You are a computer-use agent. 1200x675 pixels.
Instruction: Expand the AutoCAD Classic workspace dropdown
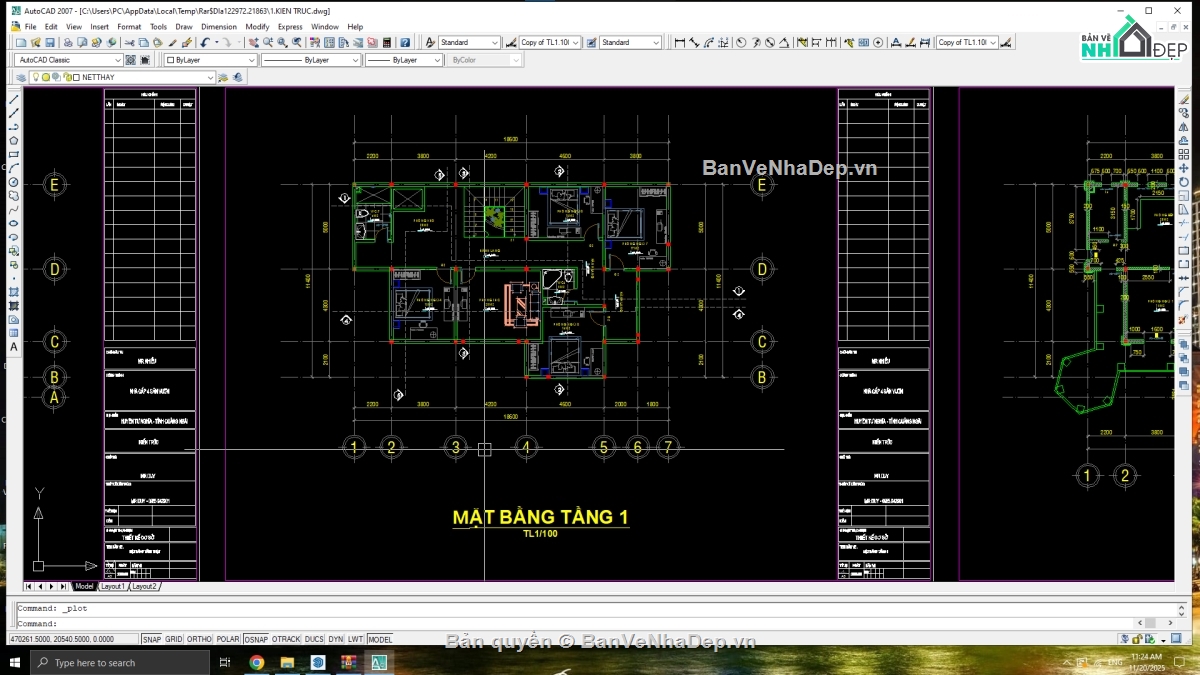pyautogui.click(x=69, y=60)
